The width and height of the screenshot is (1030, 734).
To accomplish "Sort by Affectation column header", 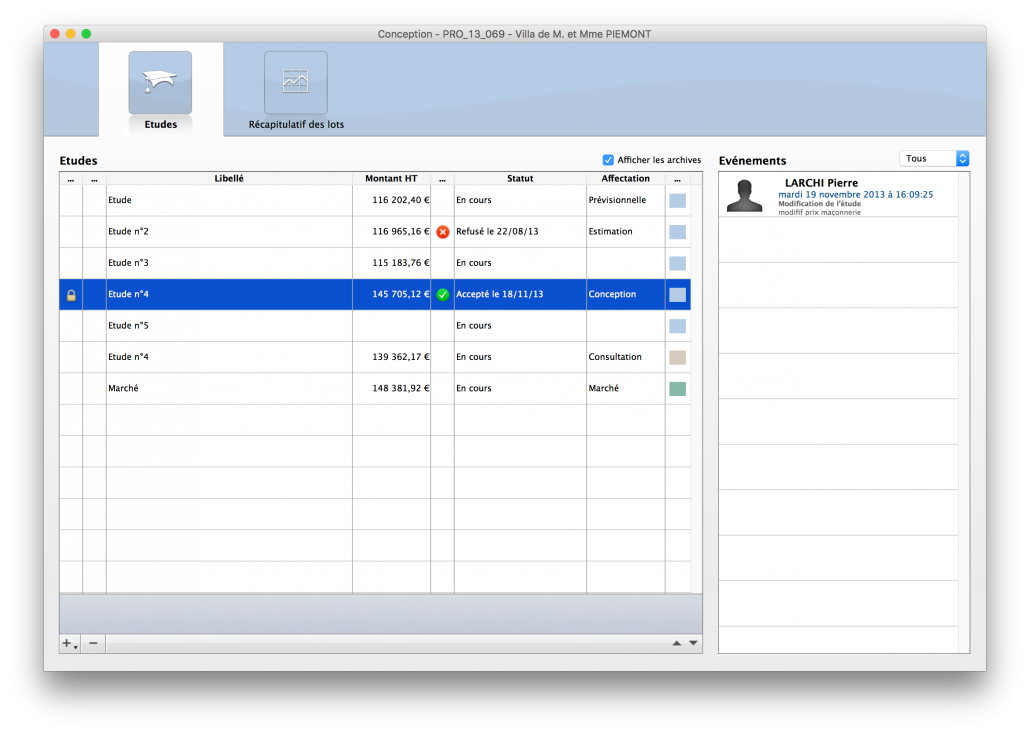I will (x=625, y=178).
